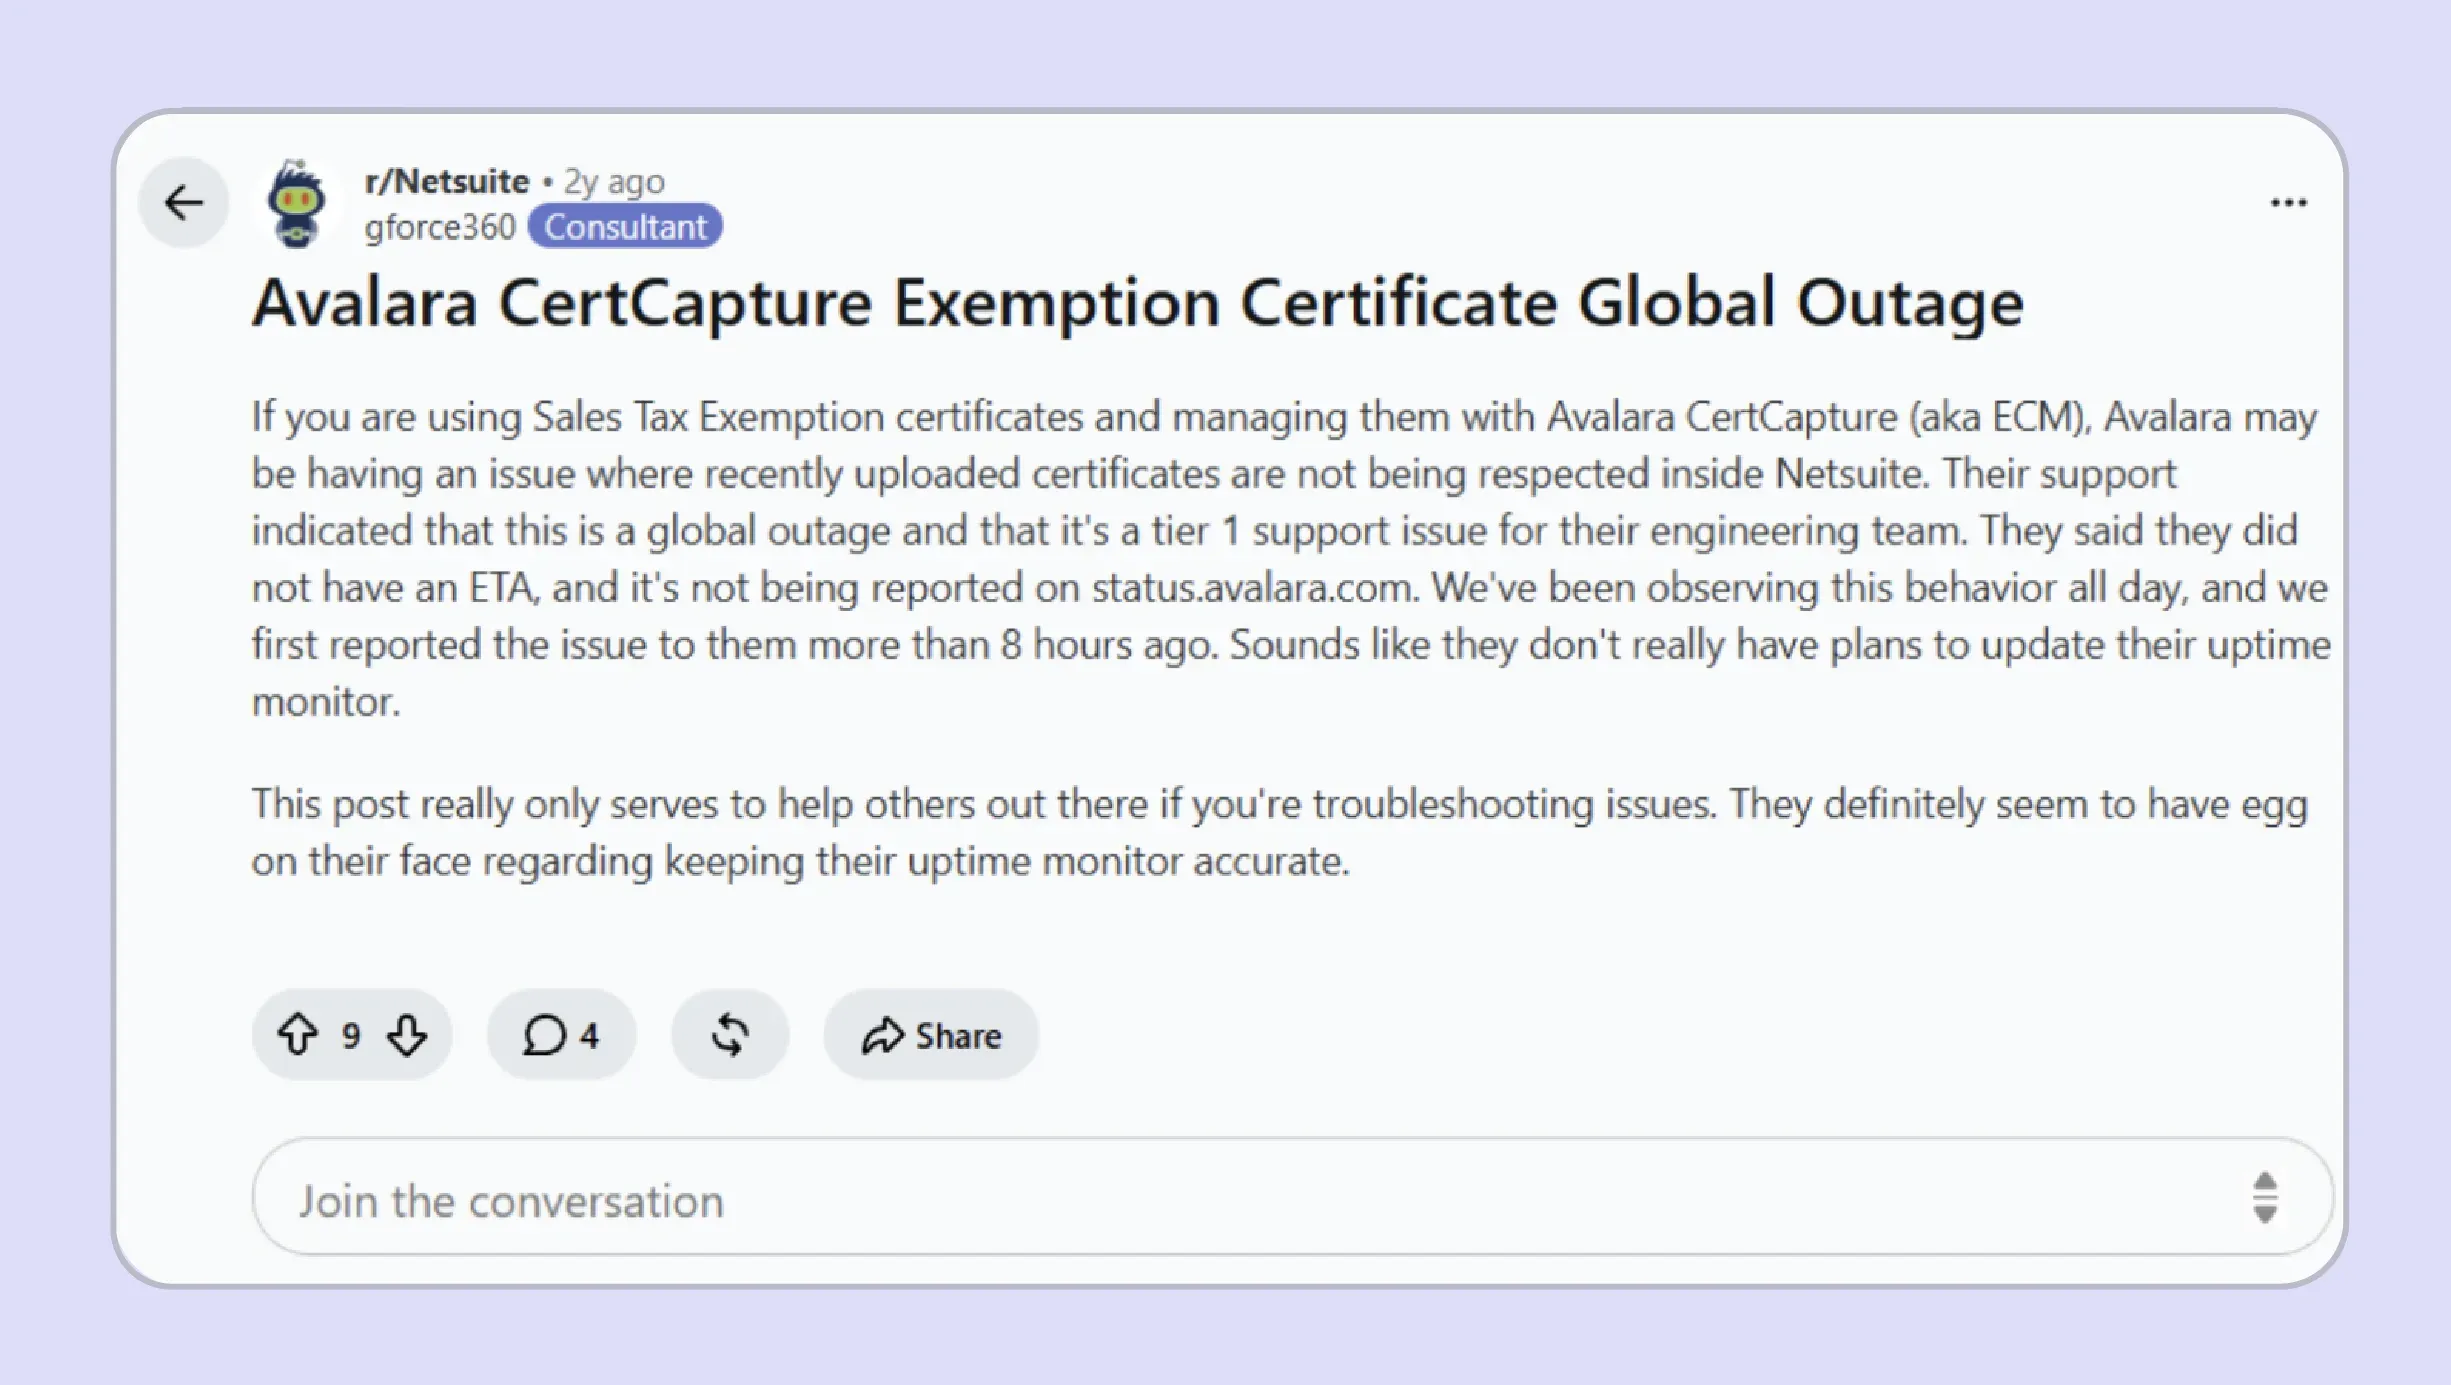Open the three-dot post options menu
The height and width of the screenshot is (1385, 2451).
[2288, 203]
